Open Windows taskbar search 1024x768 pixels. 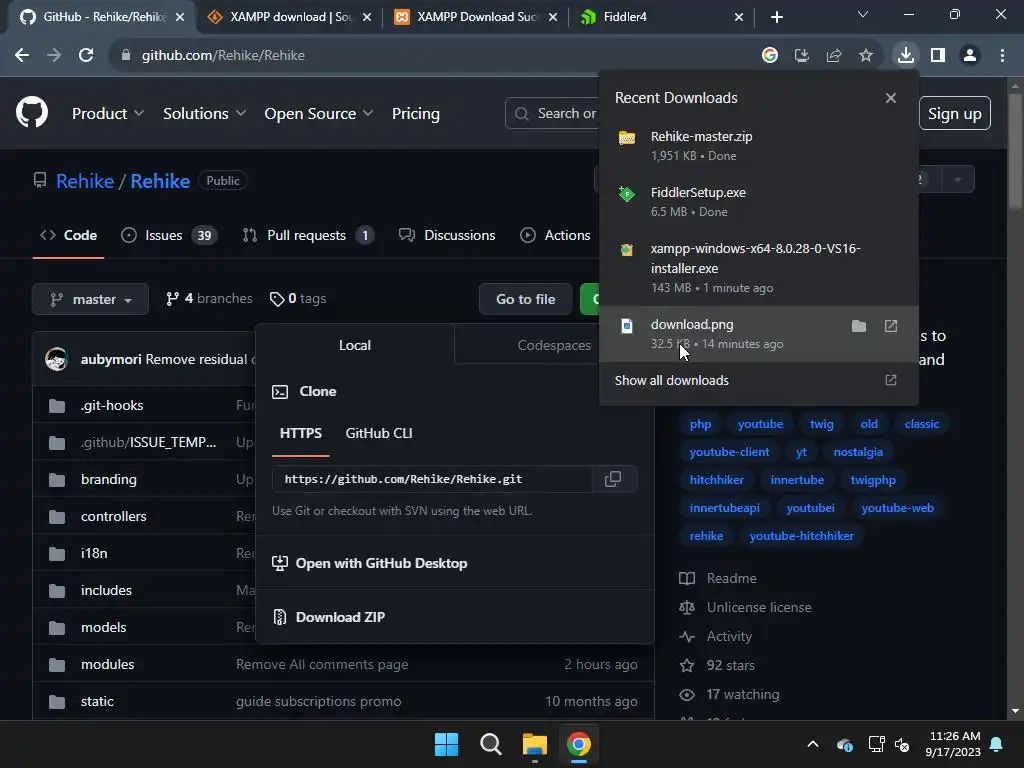pyautogui.click(x=490, y=744)
